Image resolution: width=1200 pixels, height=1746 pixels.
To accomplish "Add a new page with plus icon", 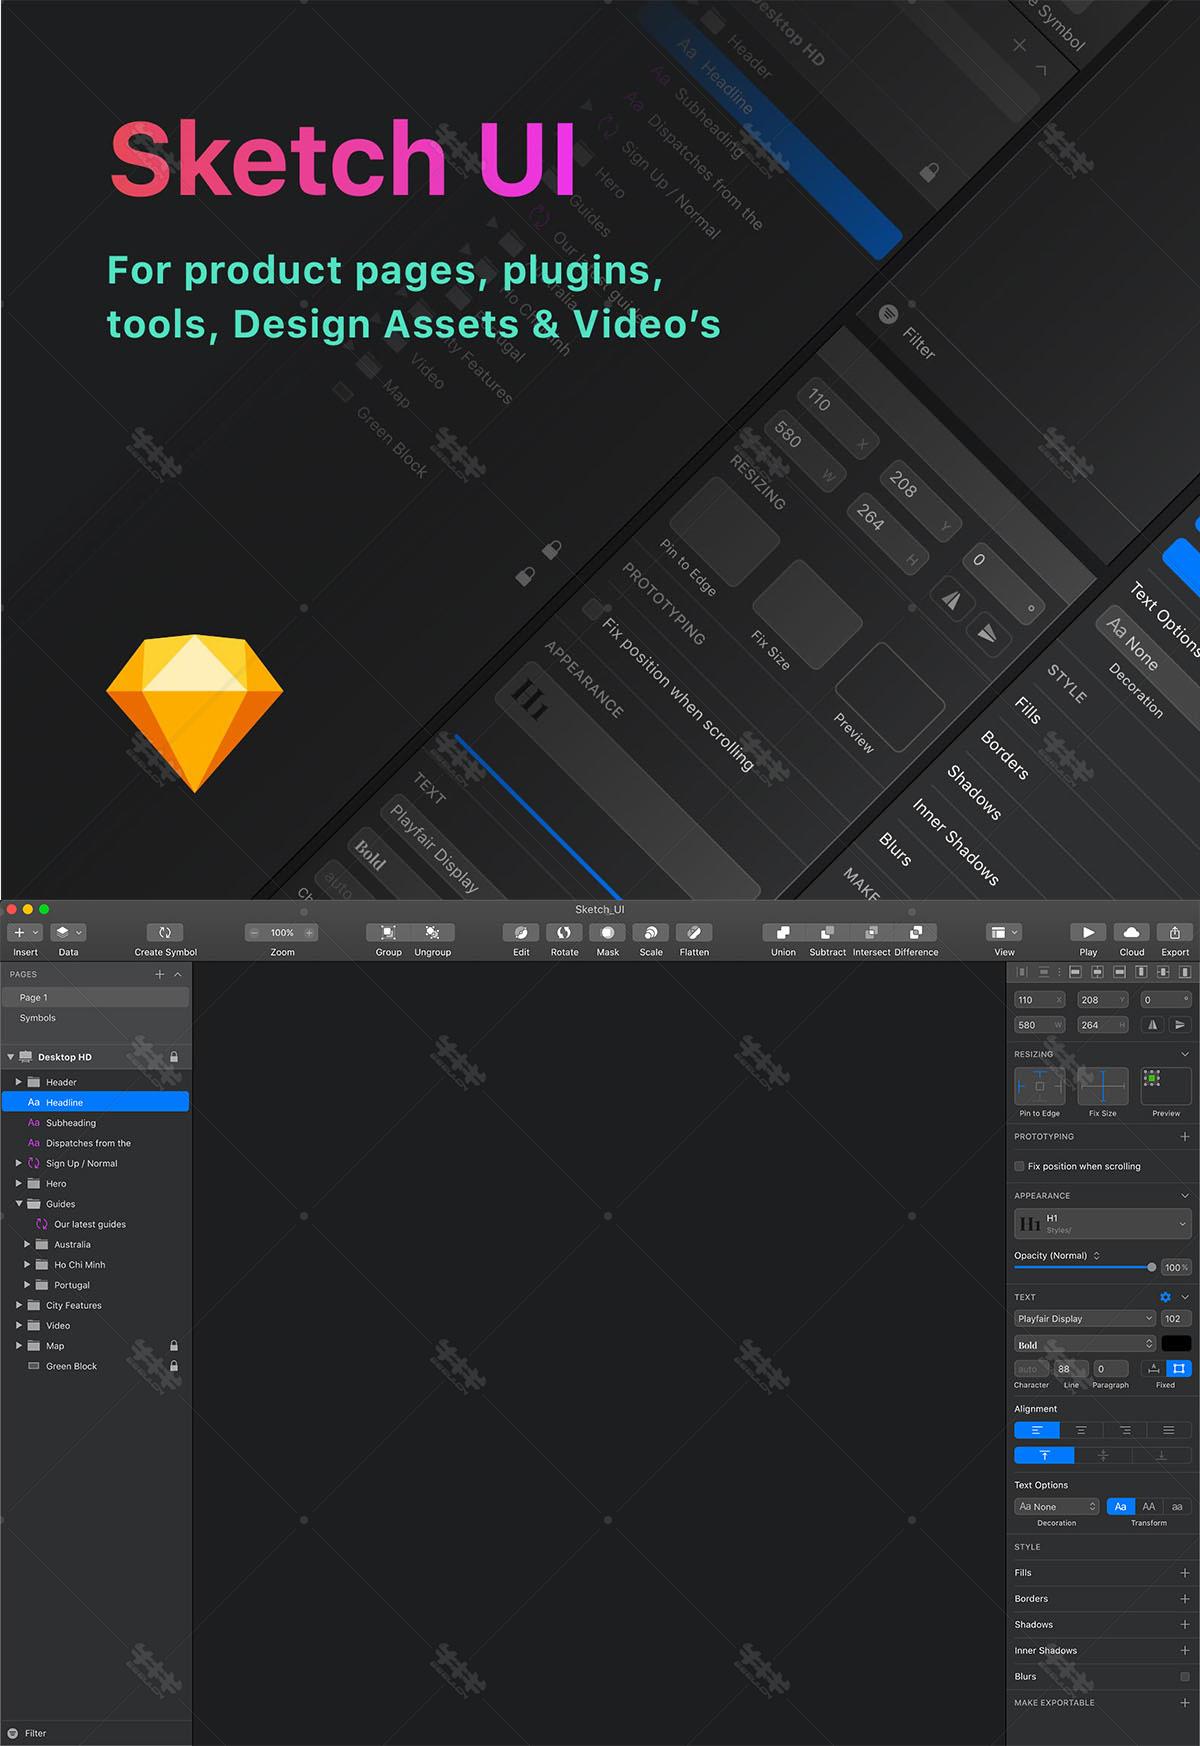I will point(159,974).
